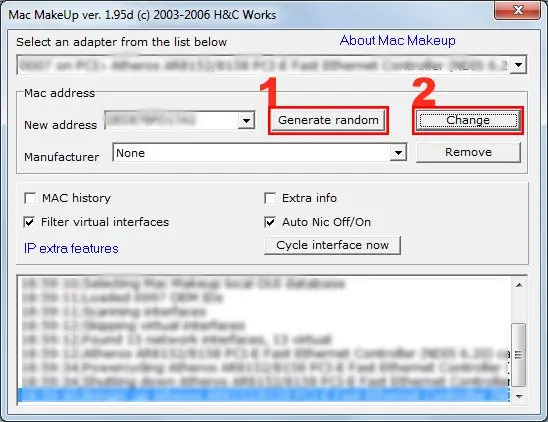The height and width of the screenshot is (422, 548).
Task: Close the Mac MakeUp window
Action: (519, 10)
